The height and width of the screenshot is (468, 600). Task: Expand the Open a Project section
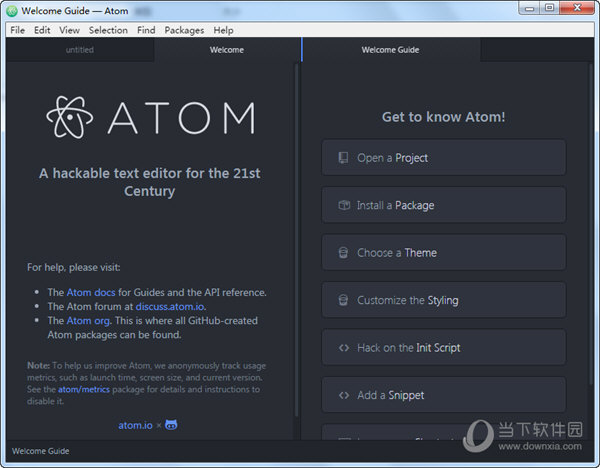[443, 158]
